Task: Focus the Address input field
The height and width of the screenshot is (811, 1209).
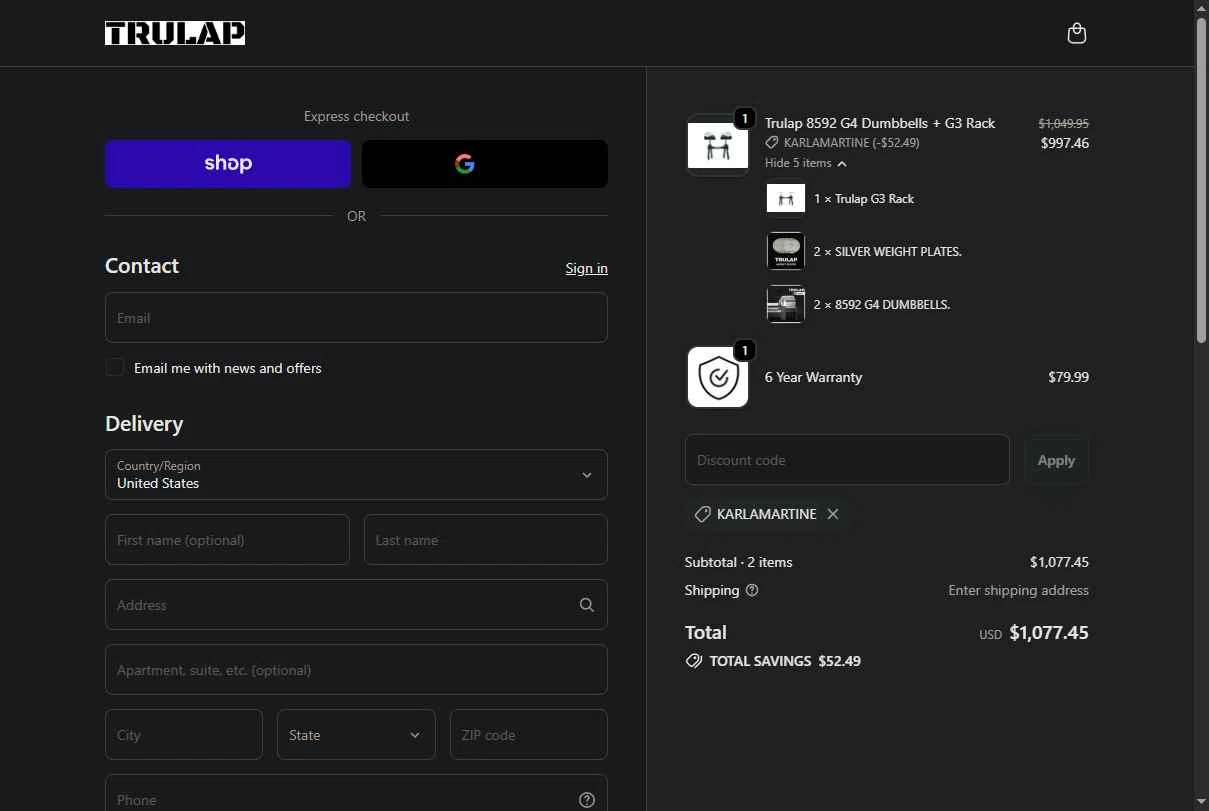Action: click(x=356, y=605)
